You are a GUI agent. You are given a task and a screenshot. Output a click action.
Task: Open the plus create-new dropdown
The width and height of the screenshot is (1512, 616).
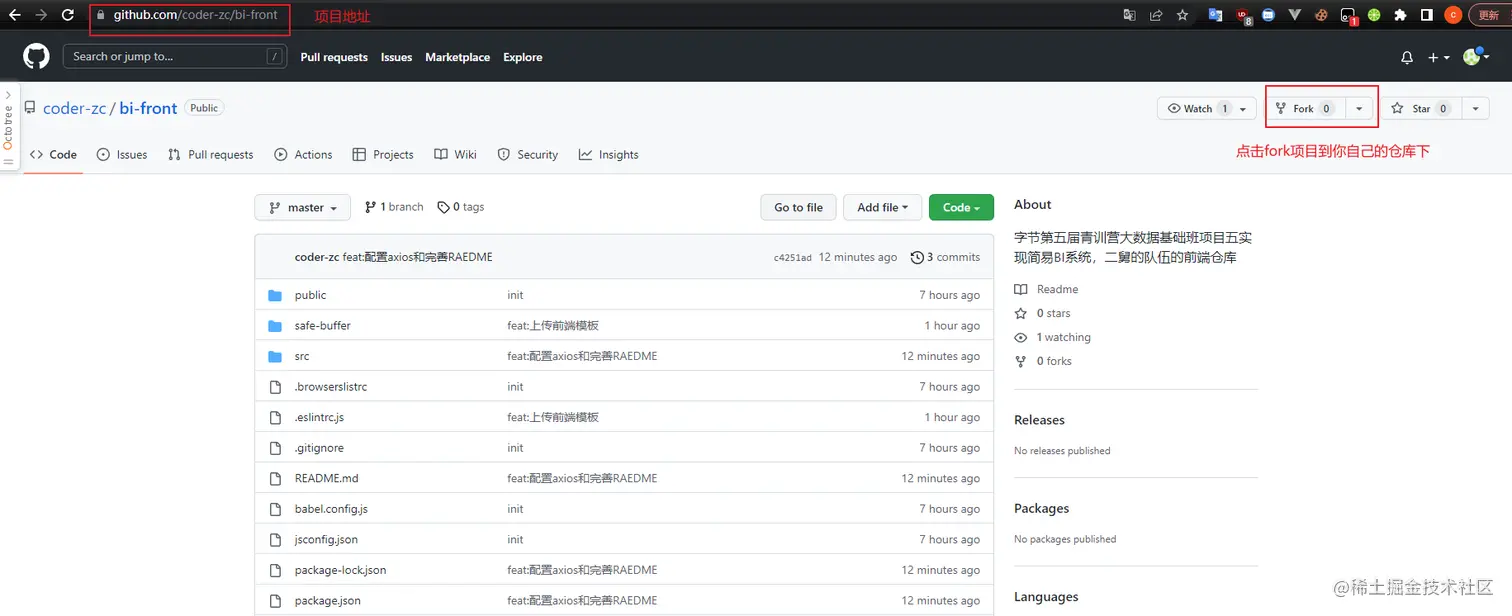click(x=1438, y=57)
